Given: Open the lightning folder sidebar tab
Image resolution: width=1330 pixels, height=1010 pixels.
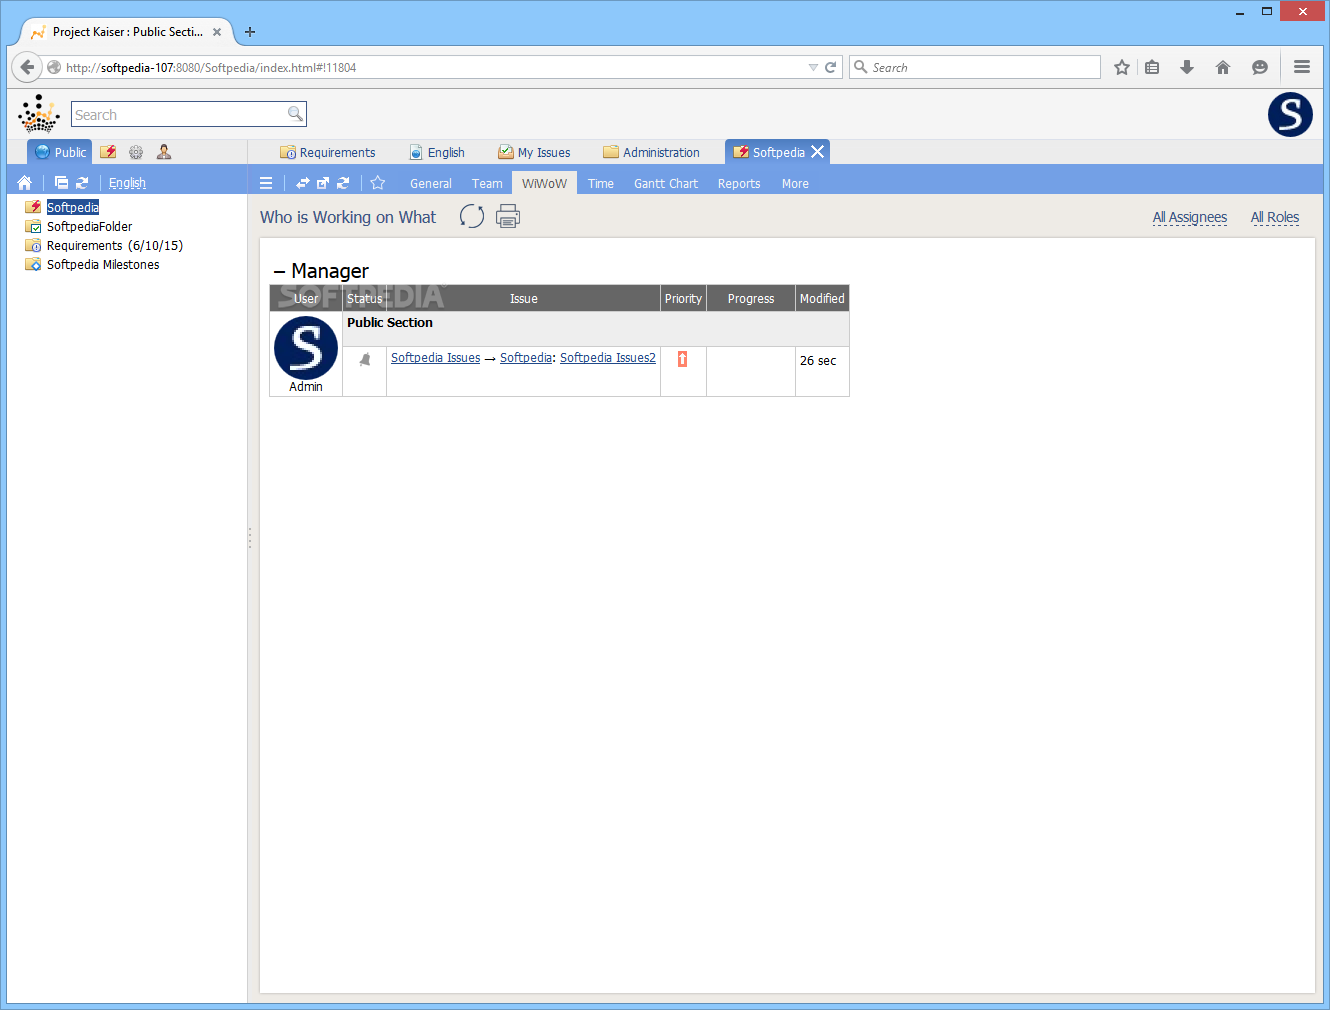Looking at the screenshot, I should [108, 152].
